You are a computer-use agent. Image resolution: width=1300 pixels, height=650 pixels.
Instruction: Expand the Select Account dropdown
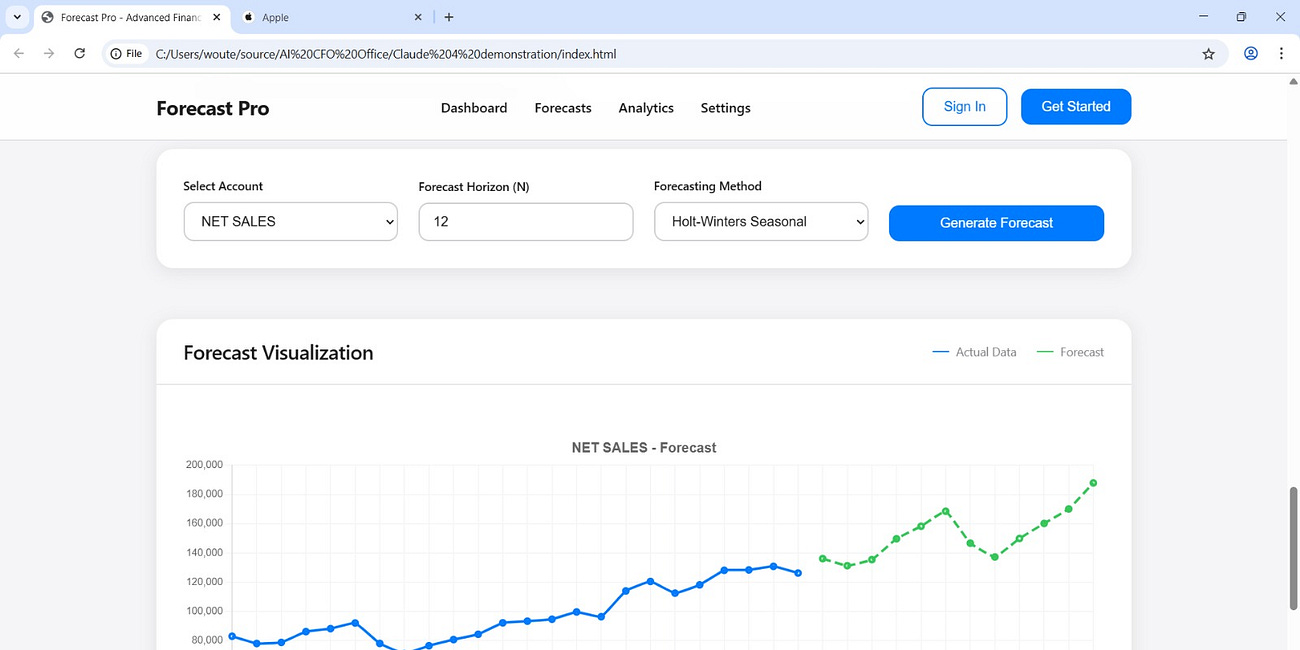pos(291,222)
